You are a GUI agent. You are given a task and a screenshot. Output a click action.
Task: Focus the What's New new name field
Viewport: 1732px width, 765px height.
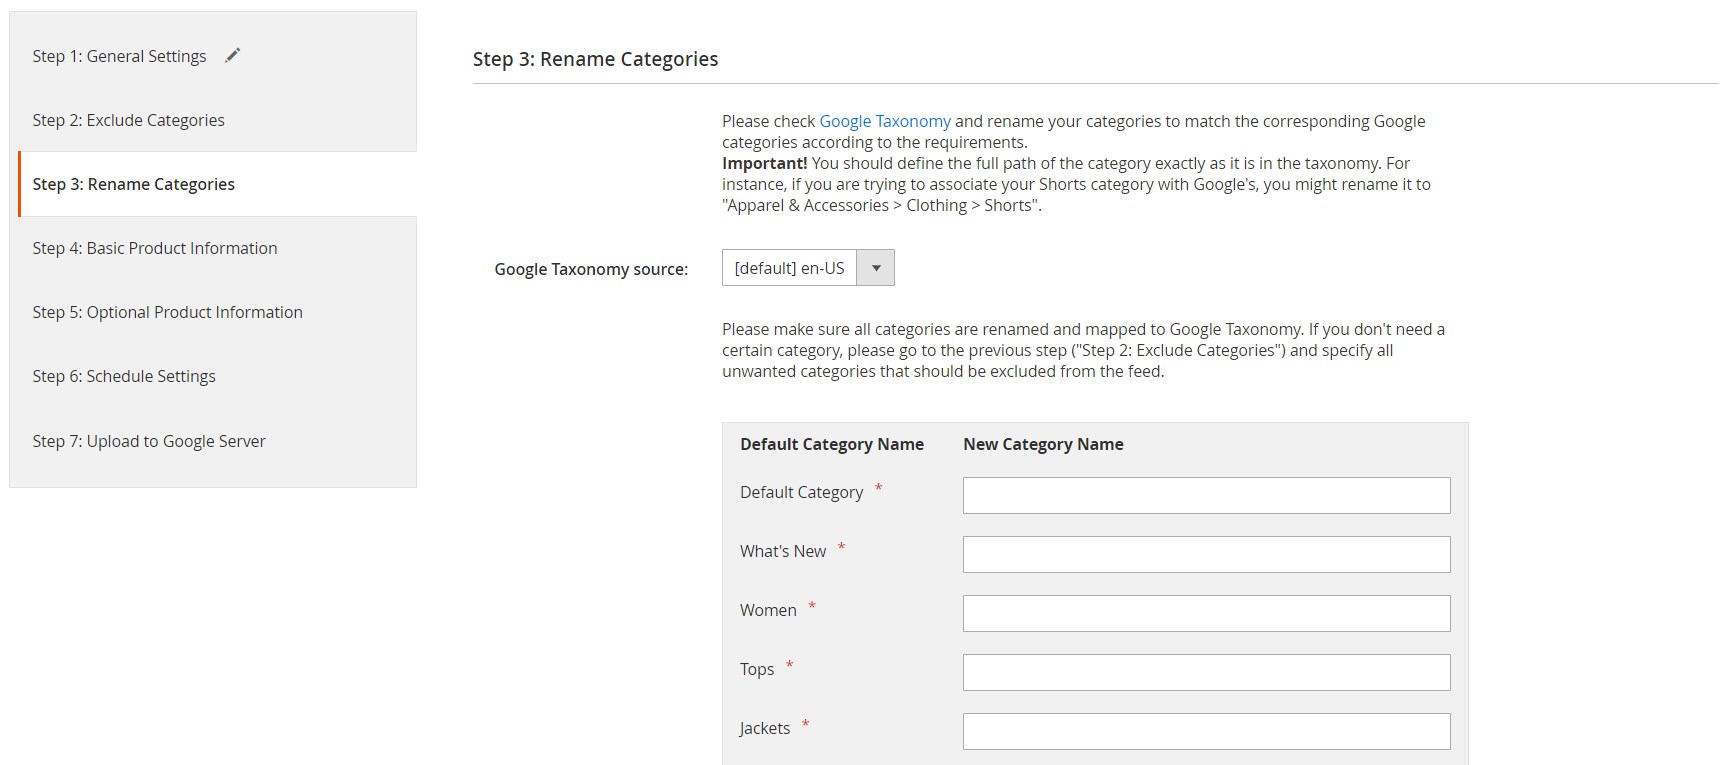[1205, 554]
